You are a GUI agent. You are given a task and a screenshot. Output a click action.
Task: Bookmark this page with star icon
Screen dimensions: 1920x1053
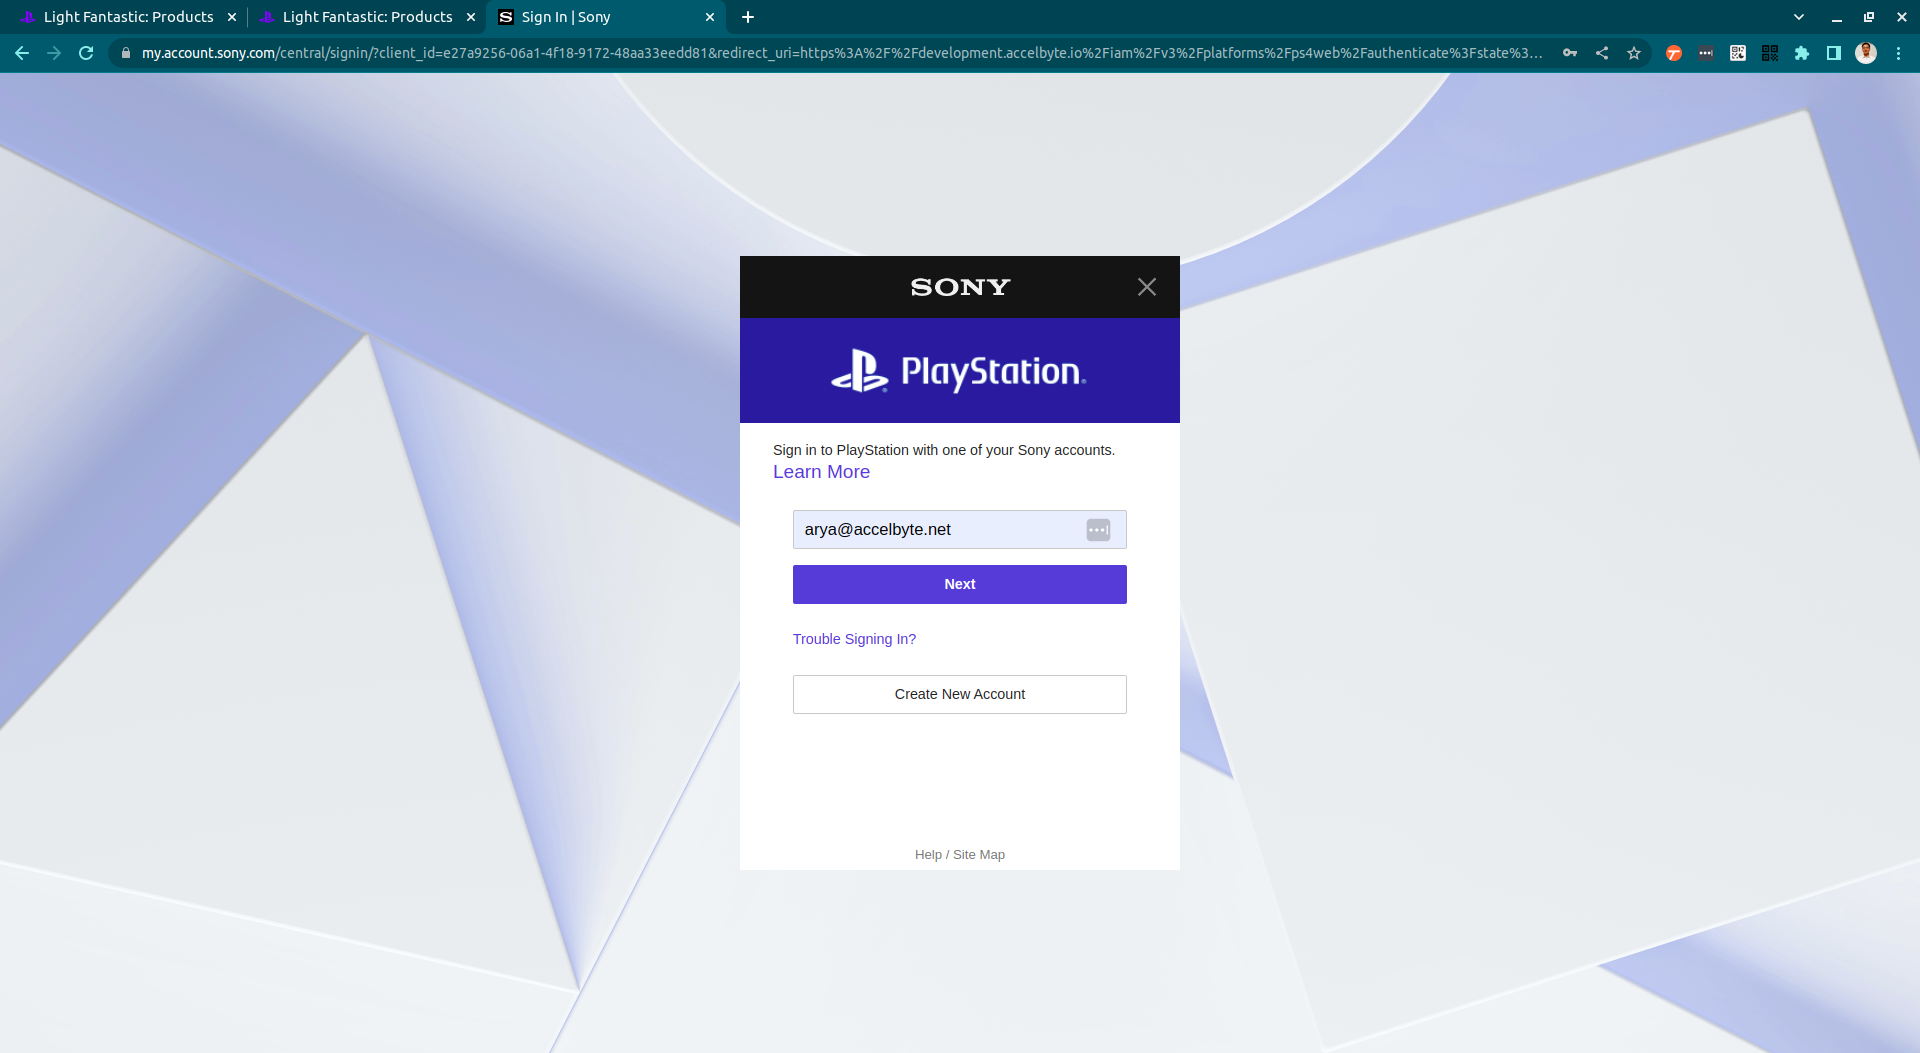click(1634, 53)
